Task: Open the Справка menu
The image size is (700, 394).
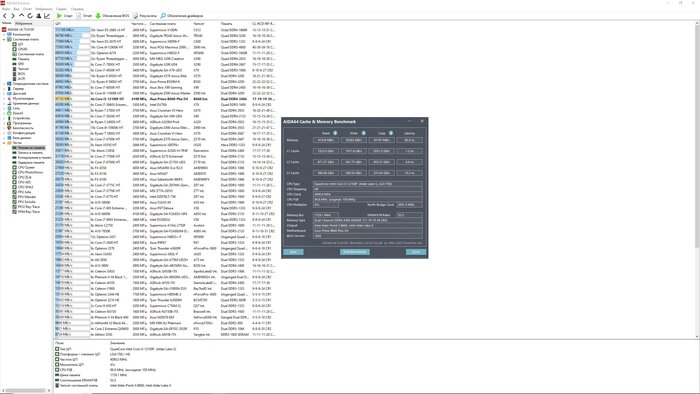Action: [77, 9]
